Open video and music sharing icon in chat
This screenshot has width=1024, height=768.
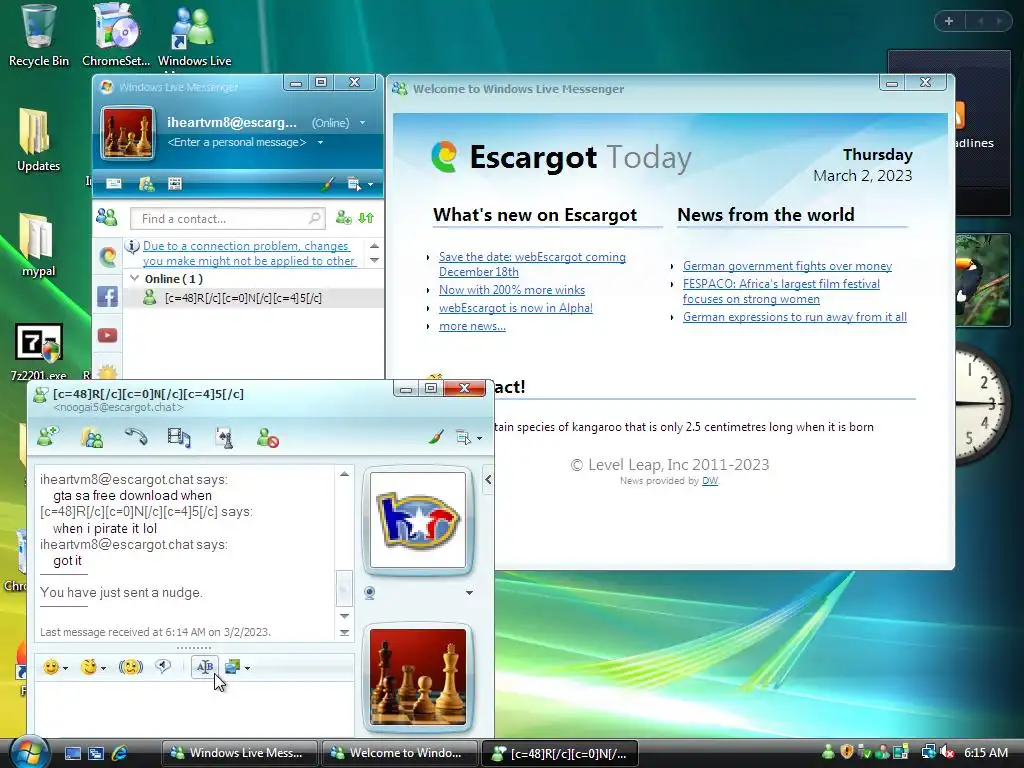[x=178, y=437]
